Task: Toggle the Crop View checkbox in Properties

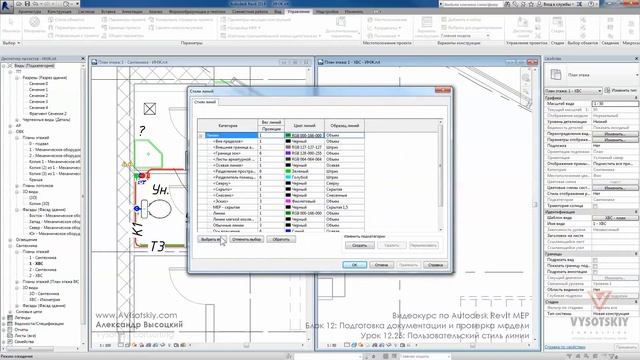Action: tap(595, 260)
